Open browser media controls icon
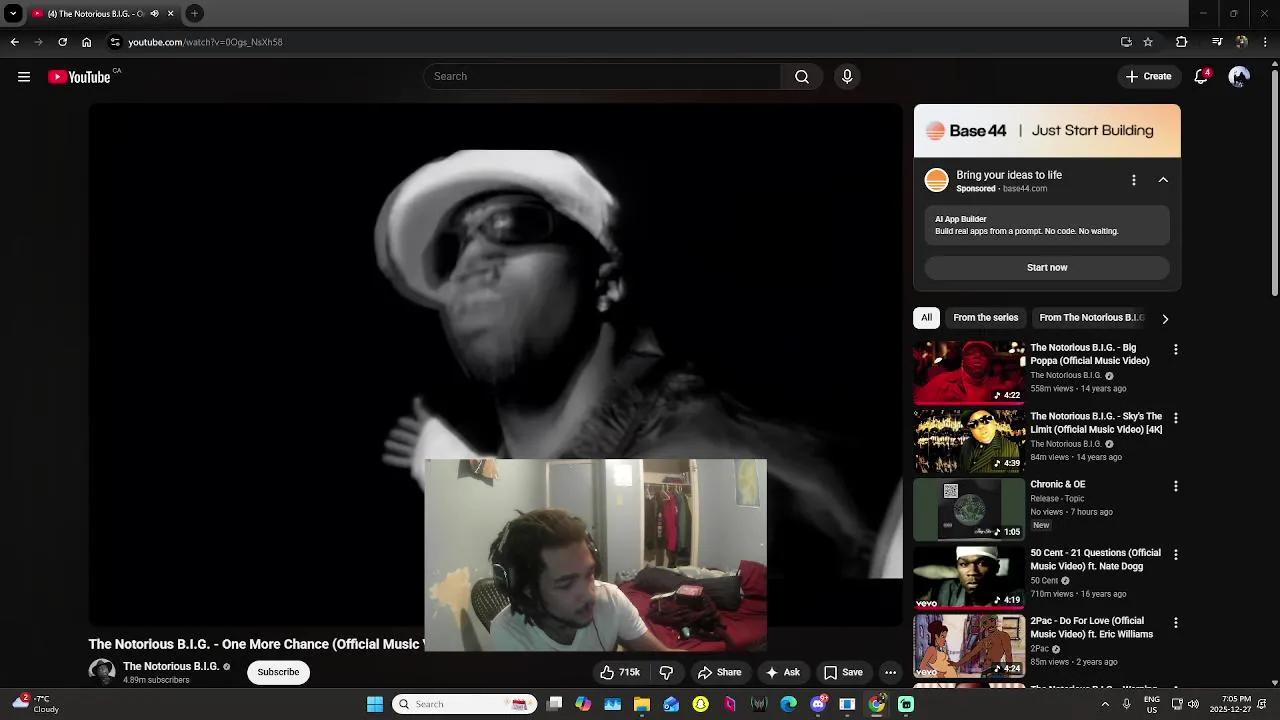Image resolution: width=1280 pixels, height=720 pixels. [x=1217, y=42]
